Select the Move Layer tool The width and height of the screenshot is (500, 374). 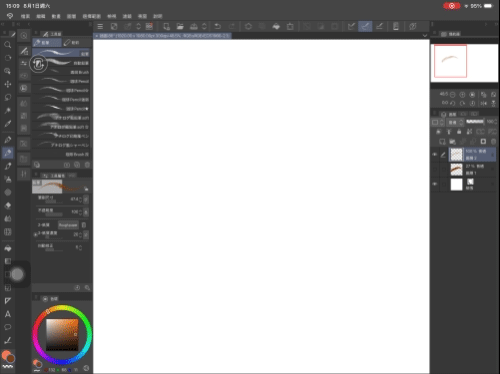click(x=7, y=84)
